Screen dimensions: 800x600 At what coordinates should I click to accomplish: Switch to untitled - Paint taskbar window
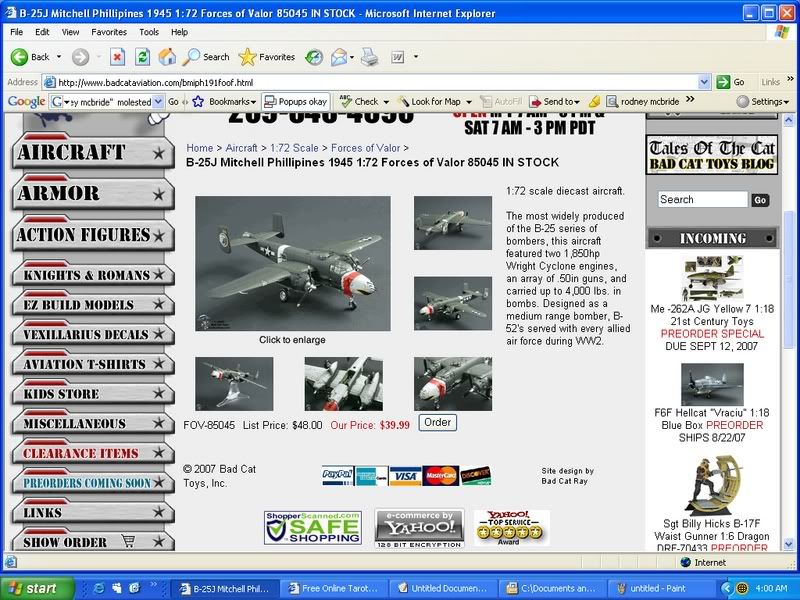tap(661, 588)
